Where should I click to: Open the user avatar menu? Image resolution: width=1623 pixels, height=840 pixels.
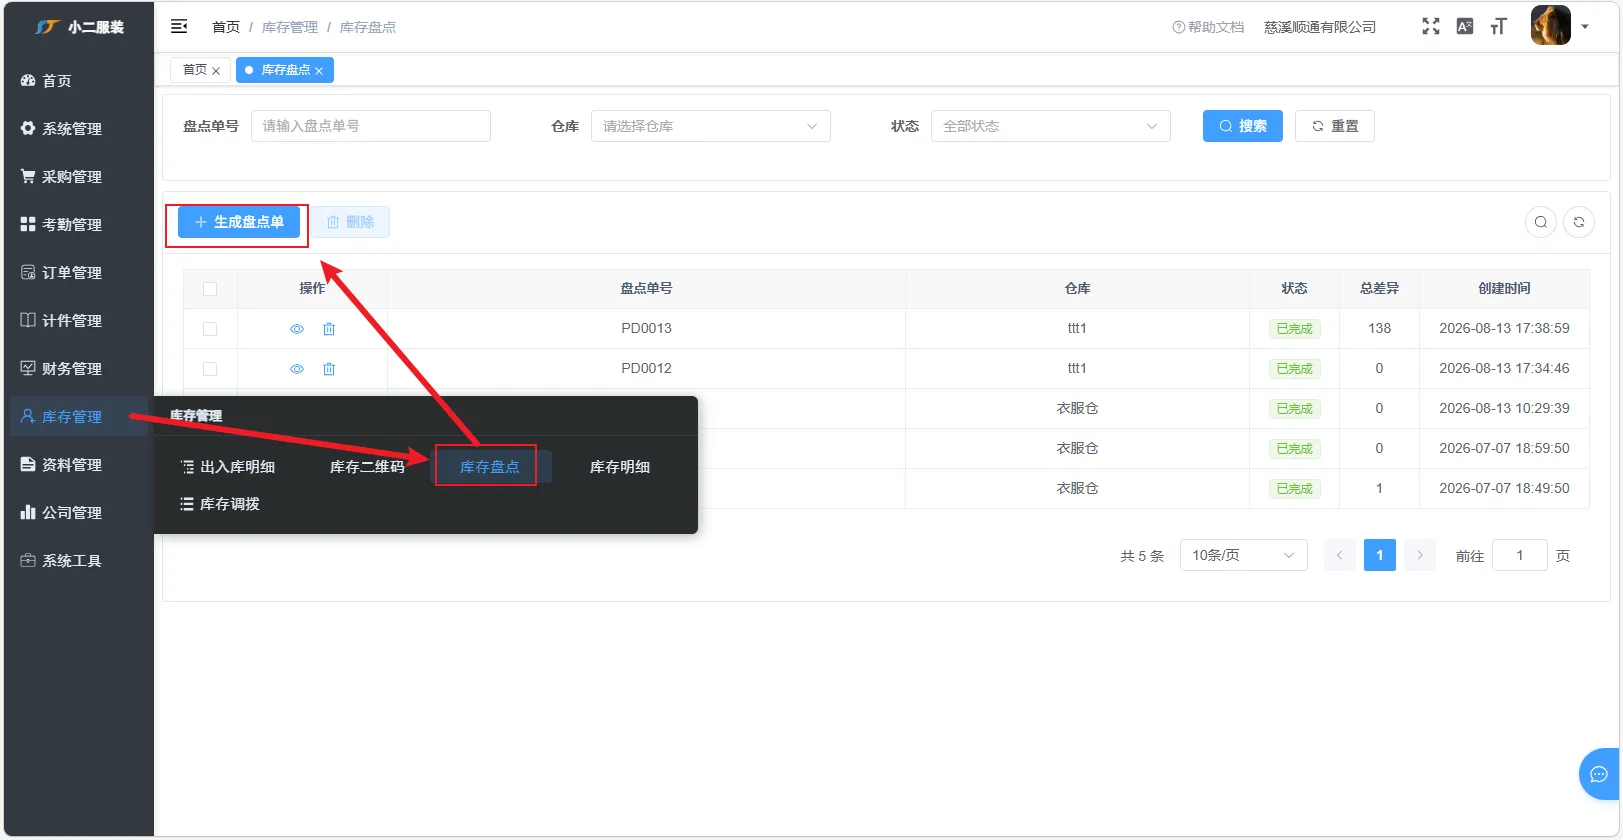coord(1550,26)
